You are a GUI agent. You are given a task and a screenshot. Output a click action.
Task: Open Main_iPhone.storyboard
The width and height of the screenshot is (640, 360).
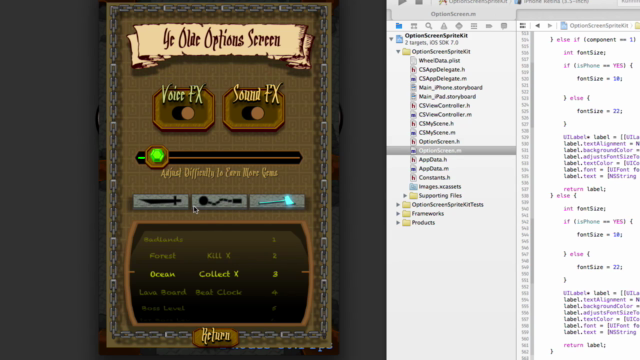click(x=450, y=87)
